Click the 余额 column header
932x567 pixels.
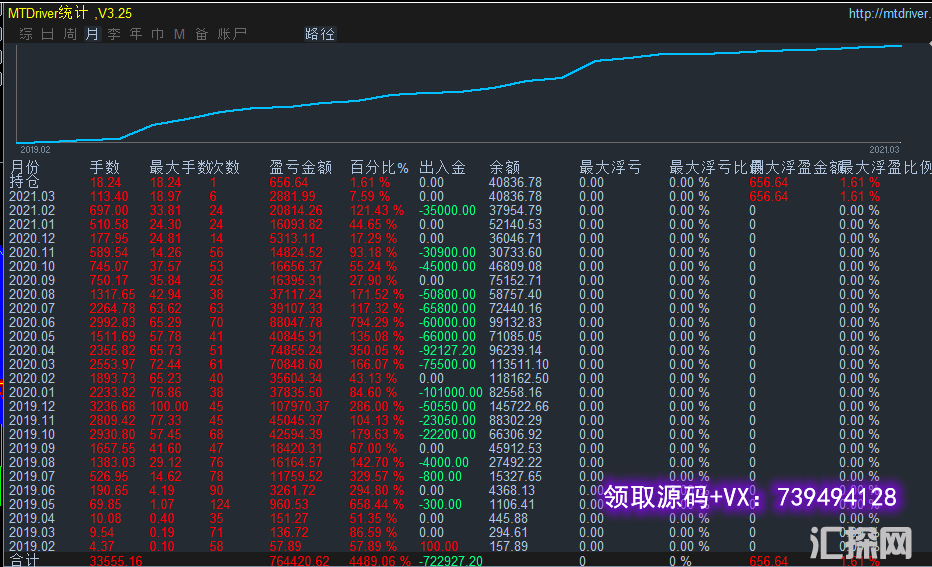click(505, 167)
